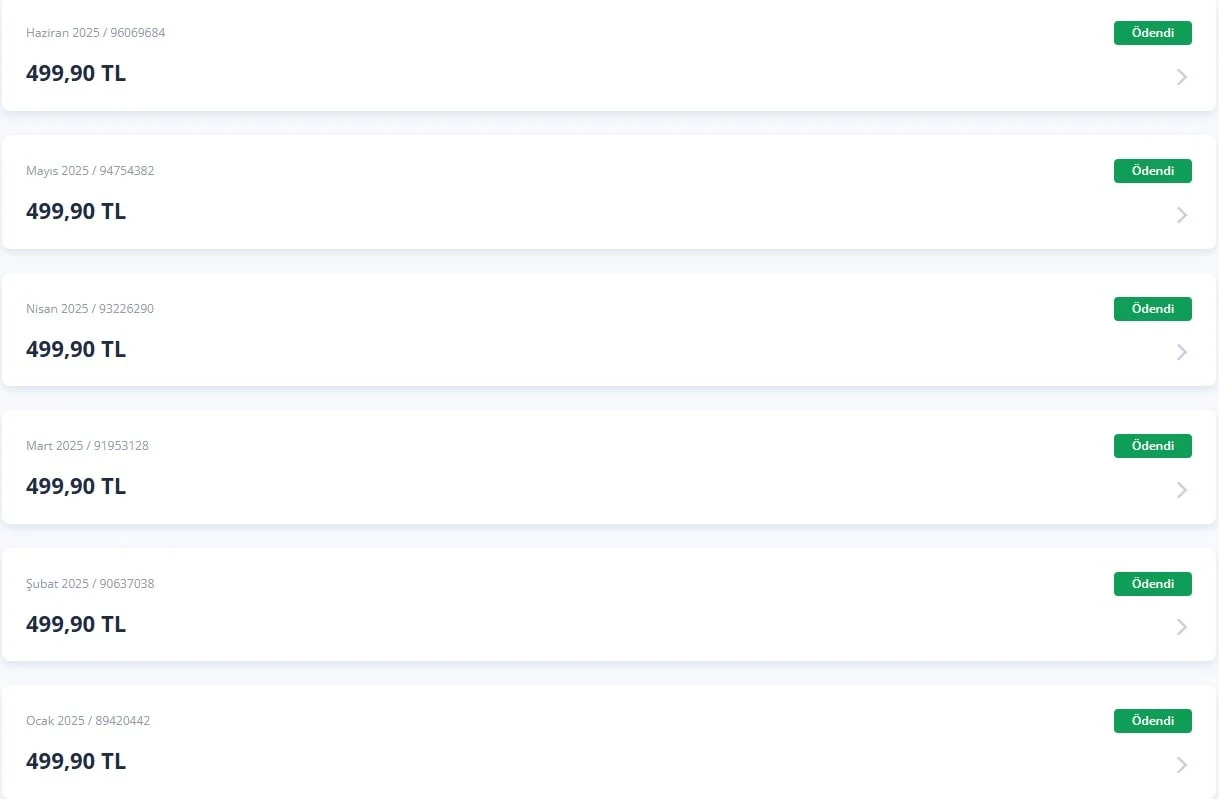
Task: Open invoice Ocak 2025 / 89420442
Action: [x=88, y=721]
